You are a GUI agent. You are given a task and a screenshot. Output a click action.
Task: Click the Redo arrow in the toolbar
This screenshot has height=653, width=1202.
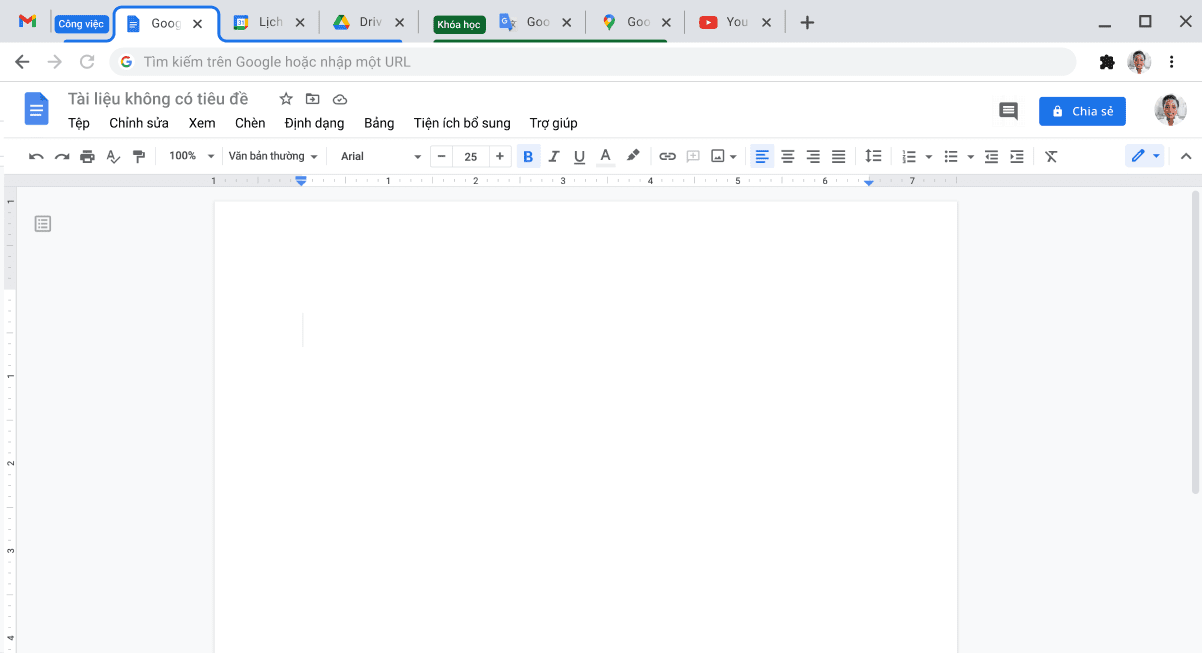pyautogui.click(x=62, y=156)
